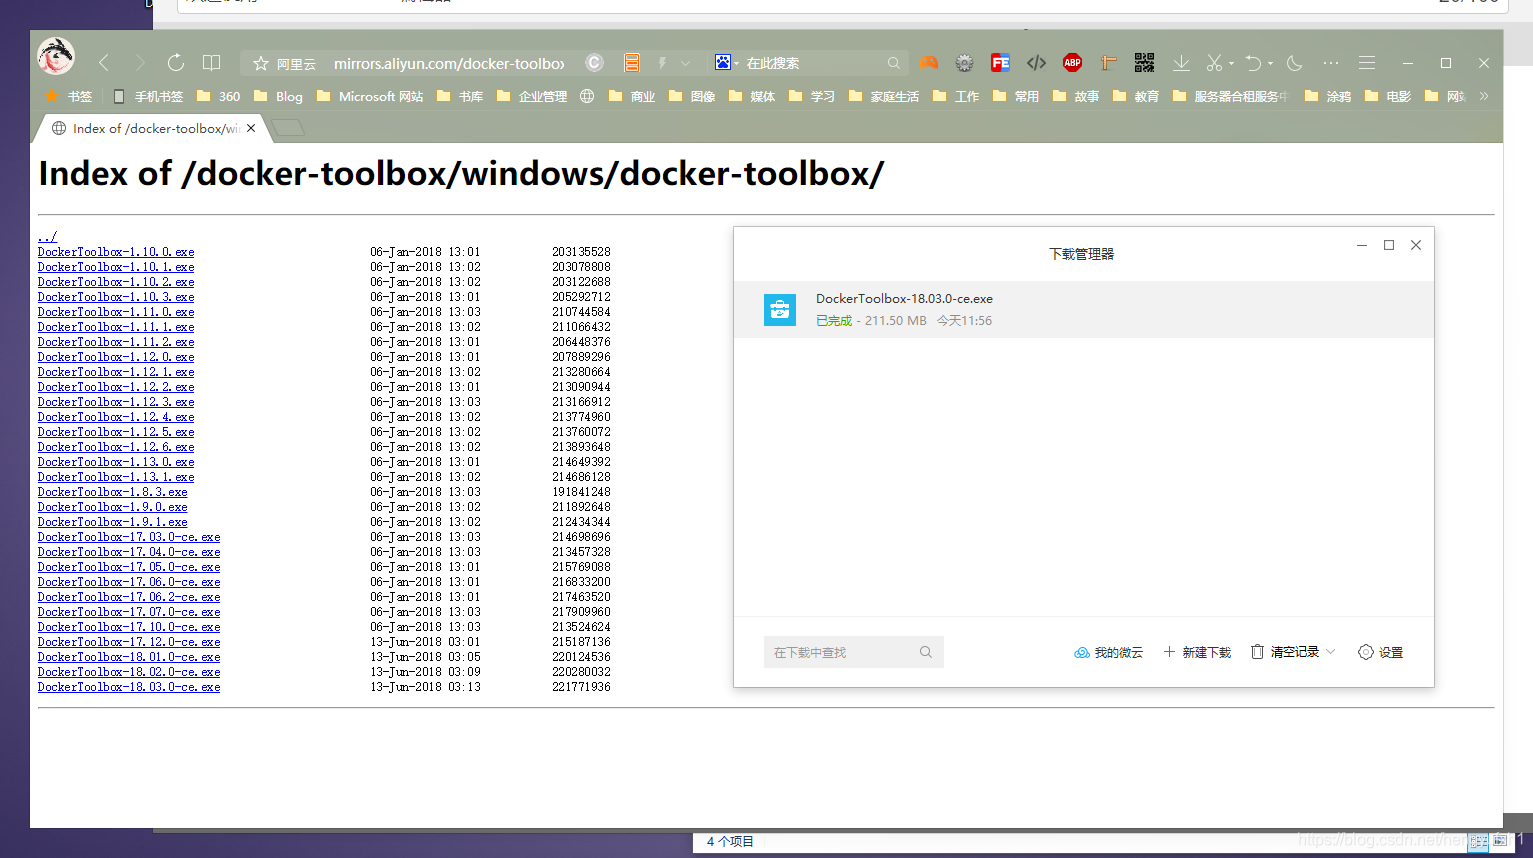
Task: Open DockerToolbox-1.8.3.exe link
Action: [x=112, y=492]
